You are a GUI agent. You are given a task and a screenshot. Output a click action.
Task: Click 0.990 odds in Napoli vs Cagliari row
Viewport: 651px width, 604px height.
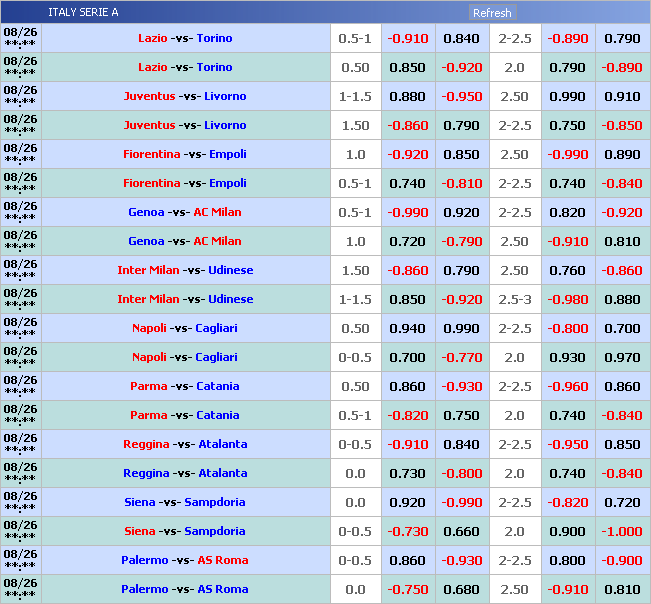coord(461,329)
